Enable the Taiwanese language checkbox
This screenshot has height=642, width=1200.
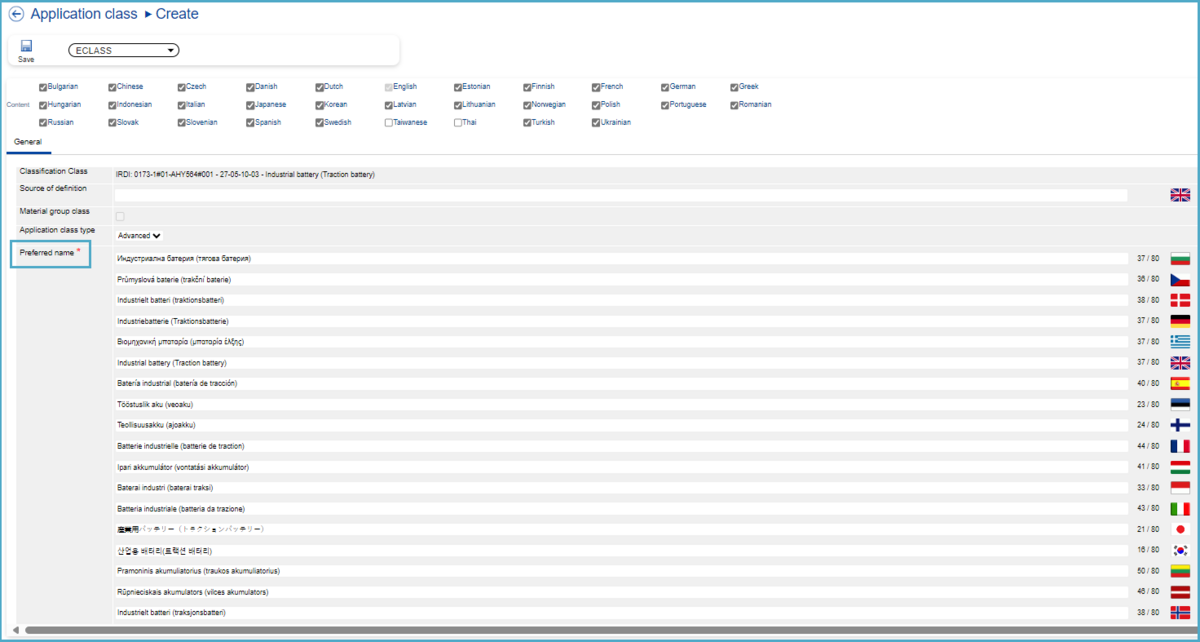389,123
